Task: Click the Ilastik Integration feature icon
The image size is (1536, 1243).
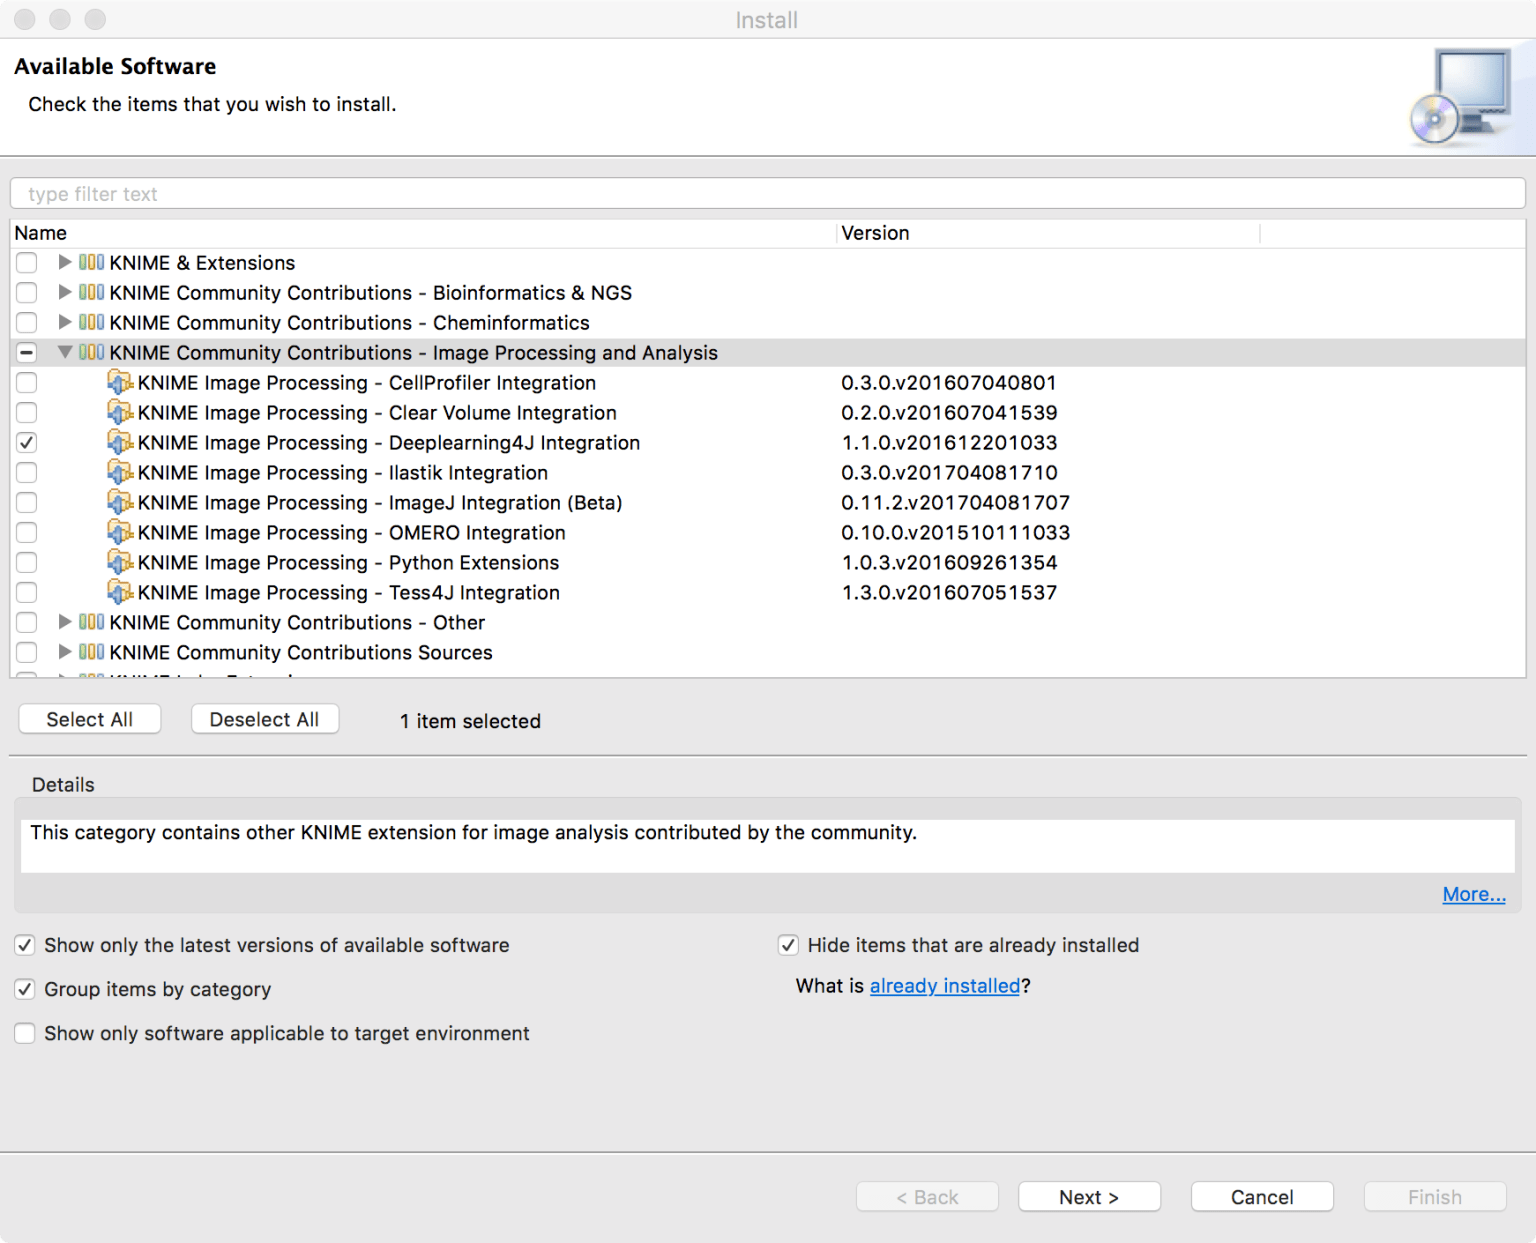Action: coord(120,472)
